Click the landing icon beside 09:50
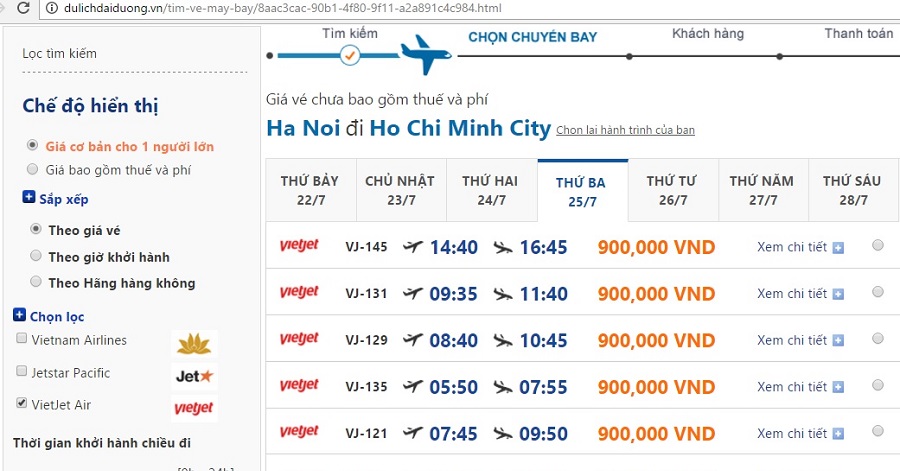900x471 pixels. click(x=502, y=433)
